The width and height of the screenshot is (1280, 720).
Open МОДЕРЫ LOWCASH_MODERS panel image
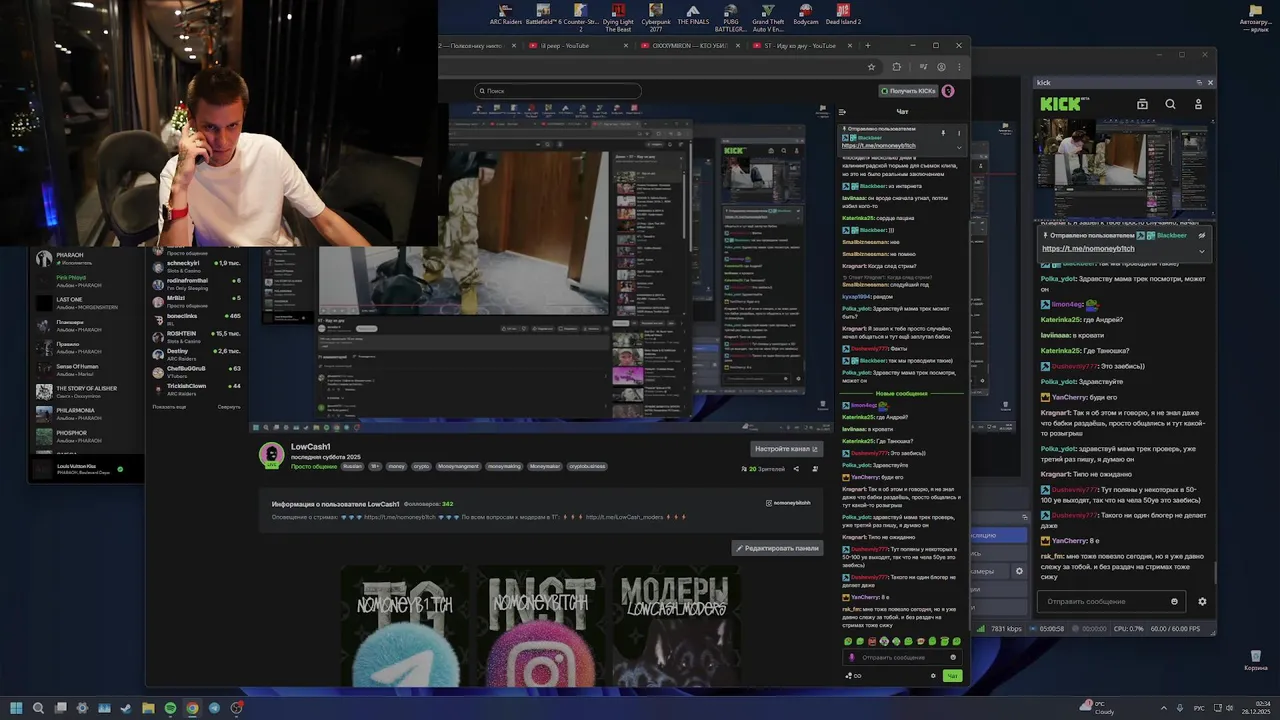click(677, 626)
